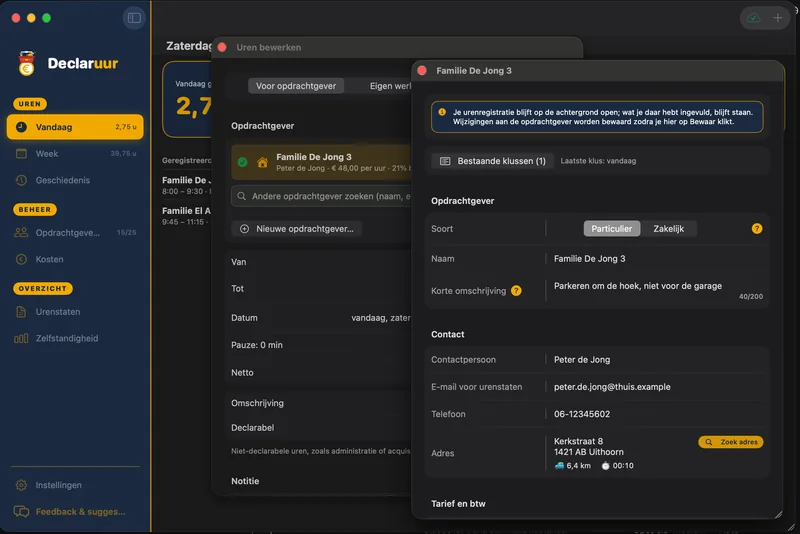Open Vandaag in the sidebar
Viewport: 800px width, 534px height.
[75, 127]
